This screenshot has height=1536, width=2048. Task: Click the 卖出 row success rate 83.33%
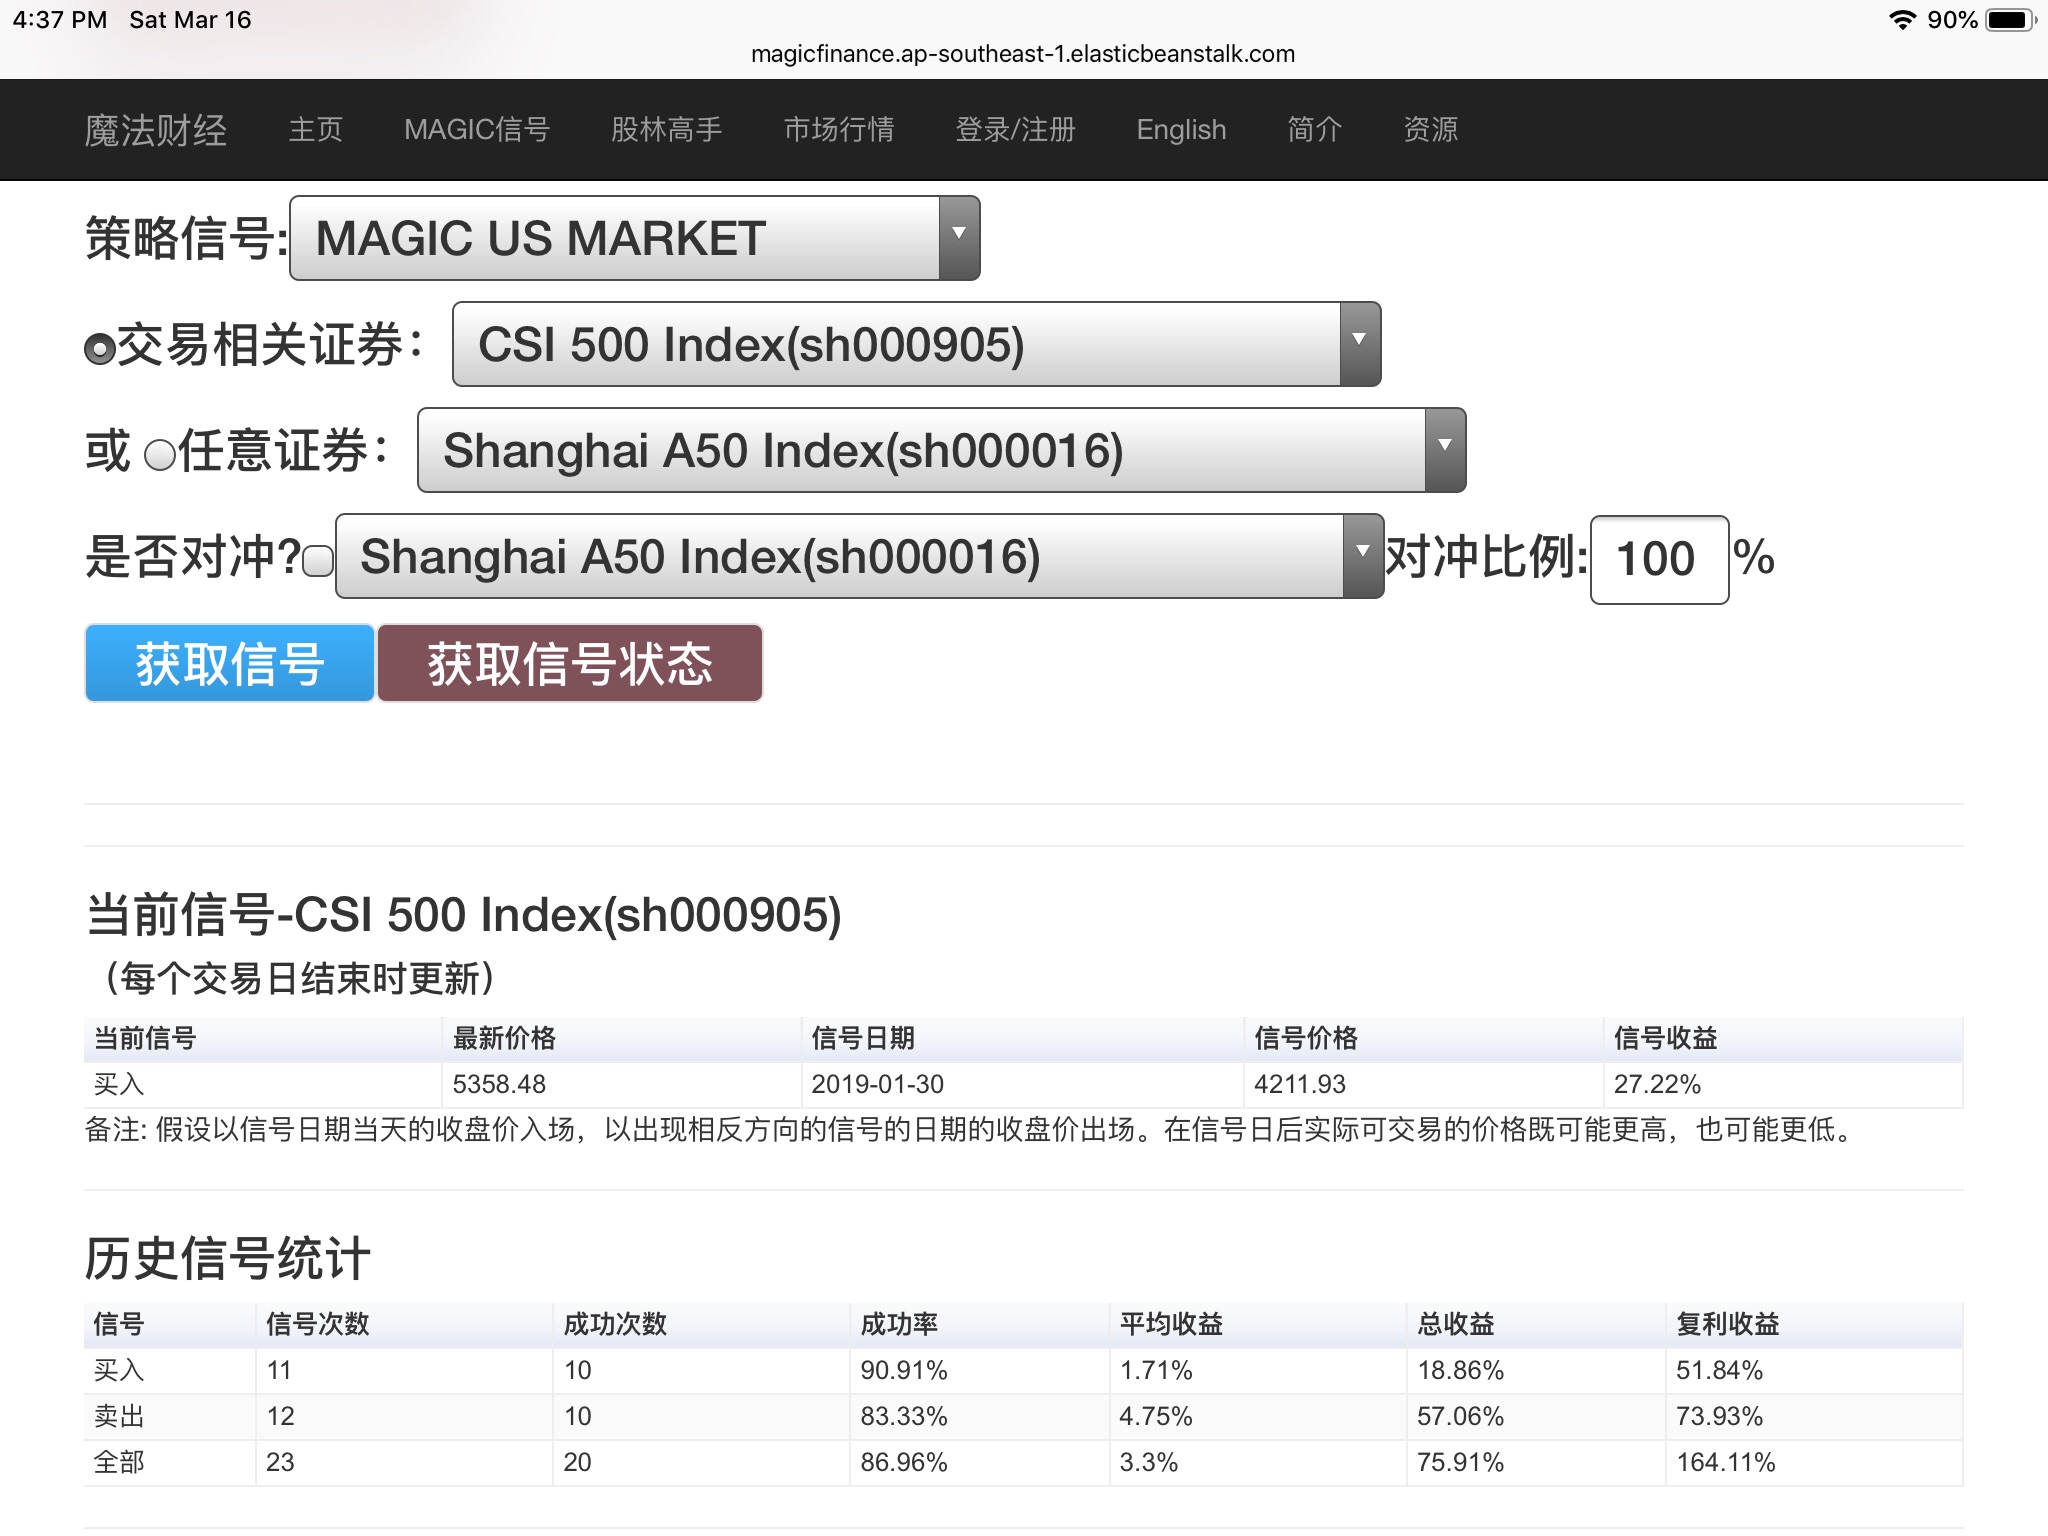click(x=904, y=1416)
